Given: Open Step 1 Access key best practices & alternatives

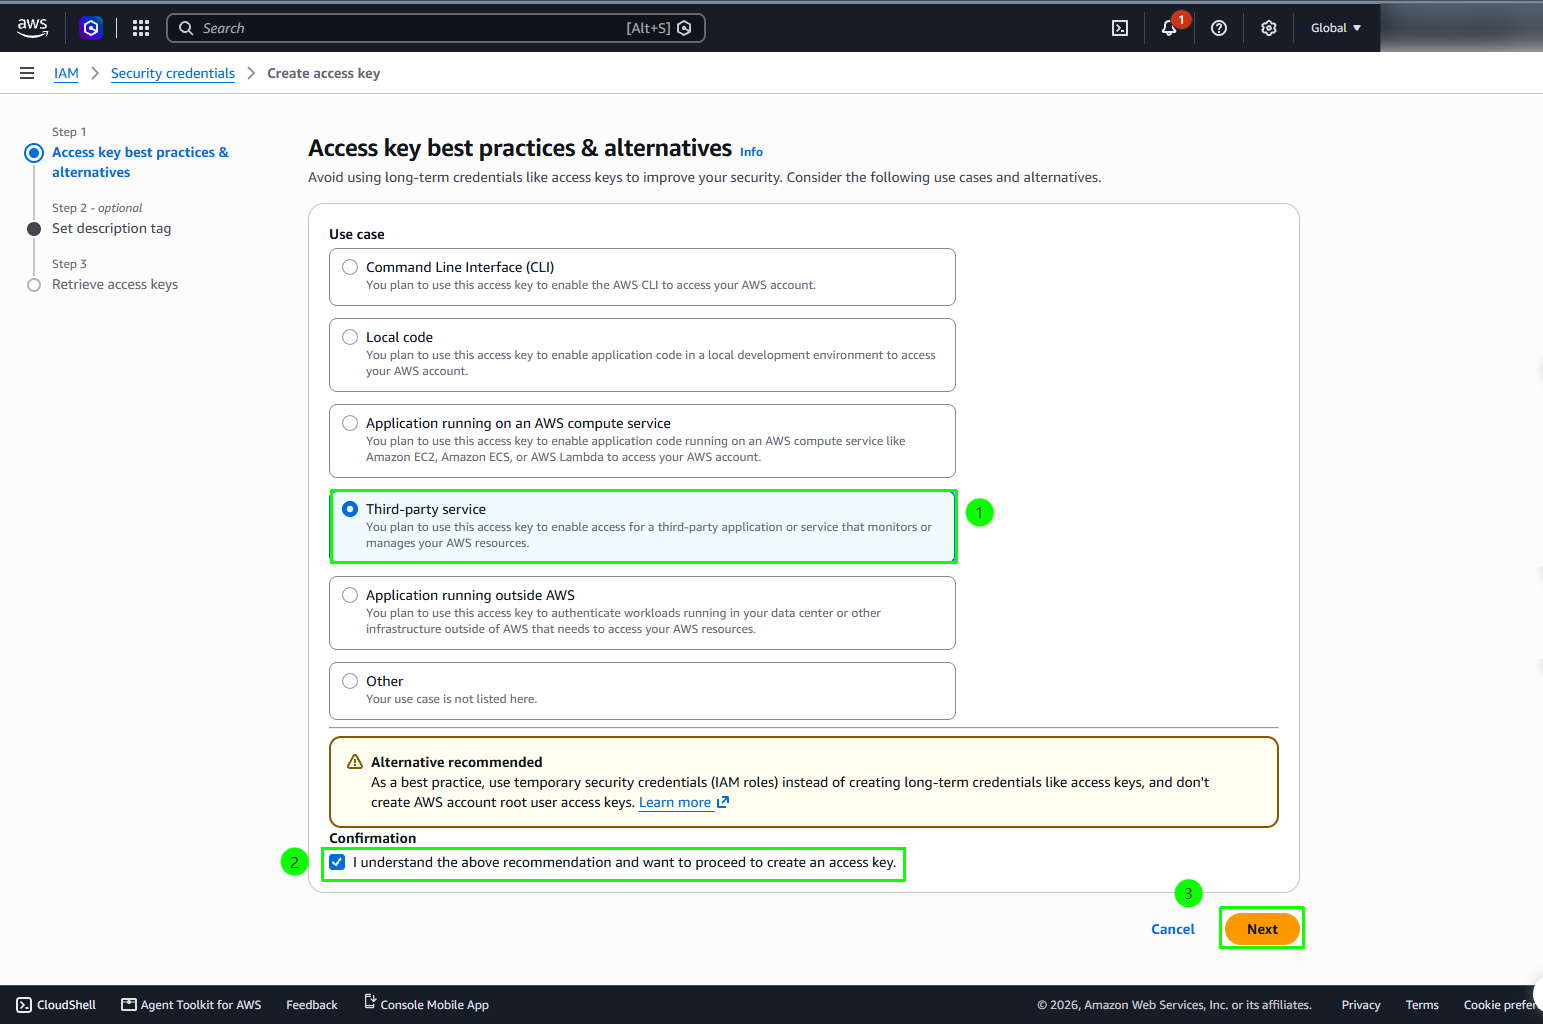Looking at the screenshot, I should coord(140,162).
